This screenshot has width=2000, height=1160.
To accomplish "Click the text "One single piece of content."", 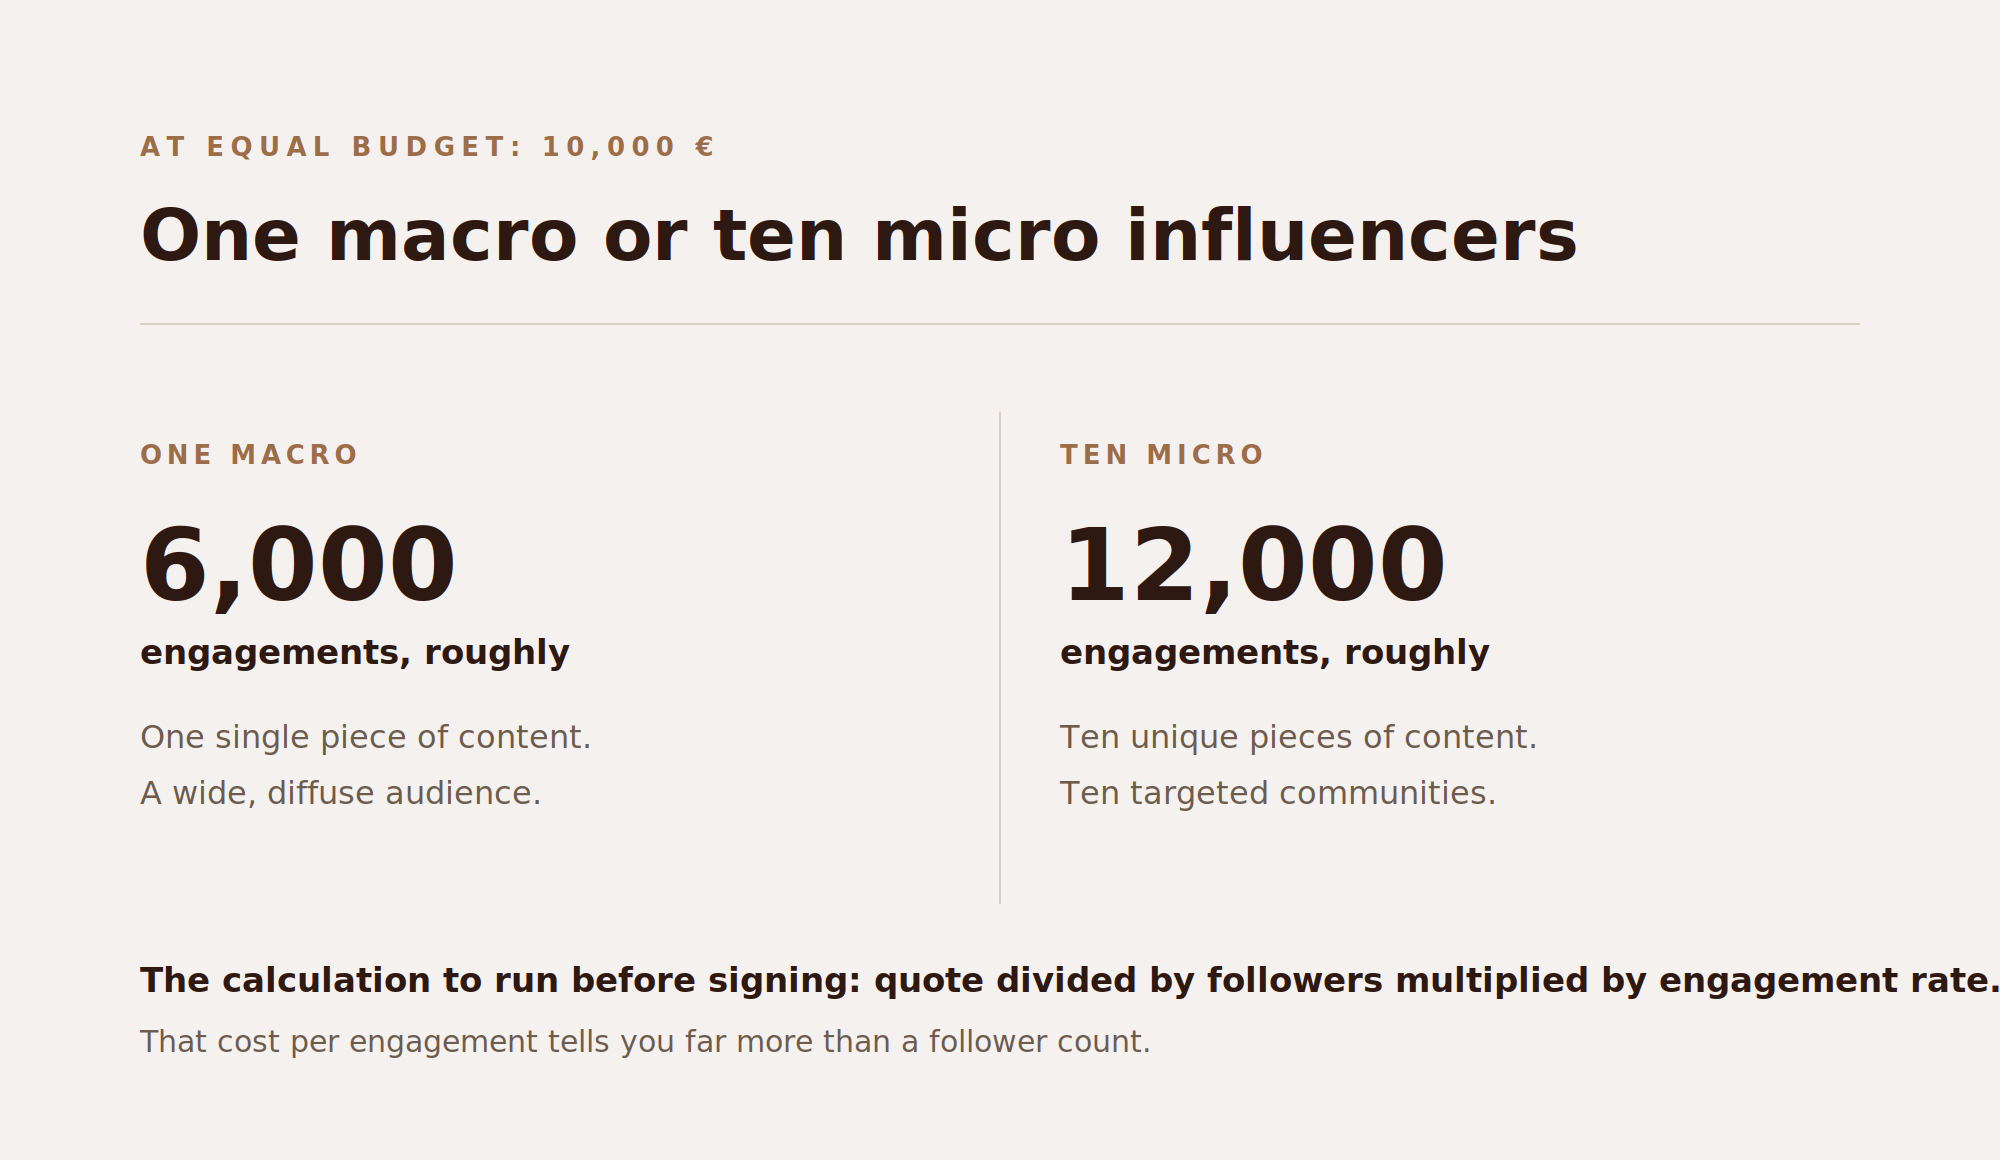I will click(x=366, y=738).
